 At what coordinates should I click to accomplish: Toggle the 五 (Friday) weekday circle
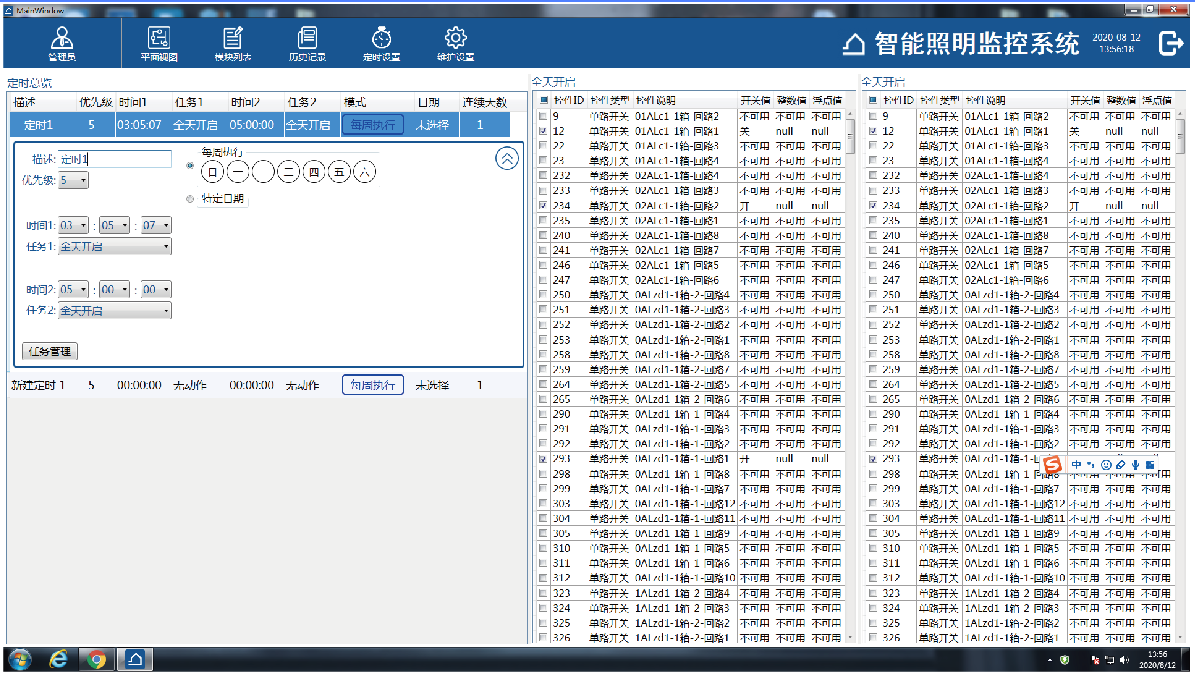point(339,172)
